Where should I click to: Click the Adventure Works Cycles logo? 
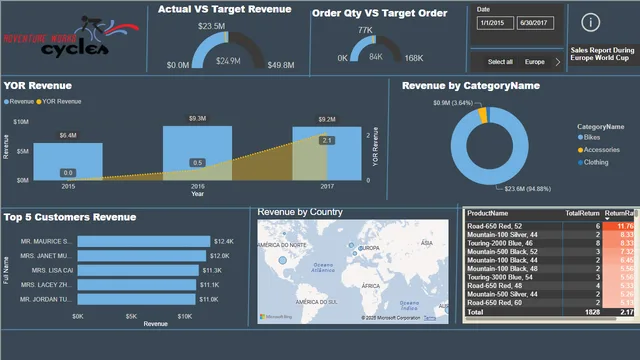point(71,37)
